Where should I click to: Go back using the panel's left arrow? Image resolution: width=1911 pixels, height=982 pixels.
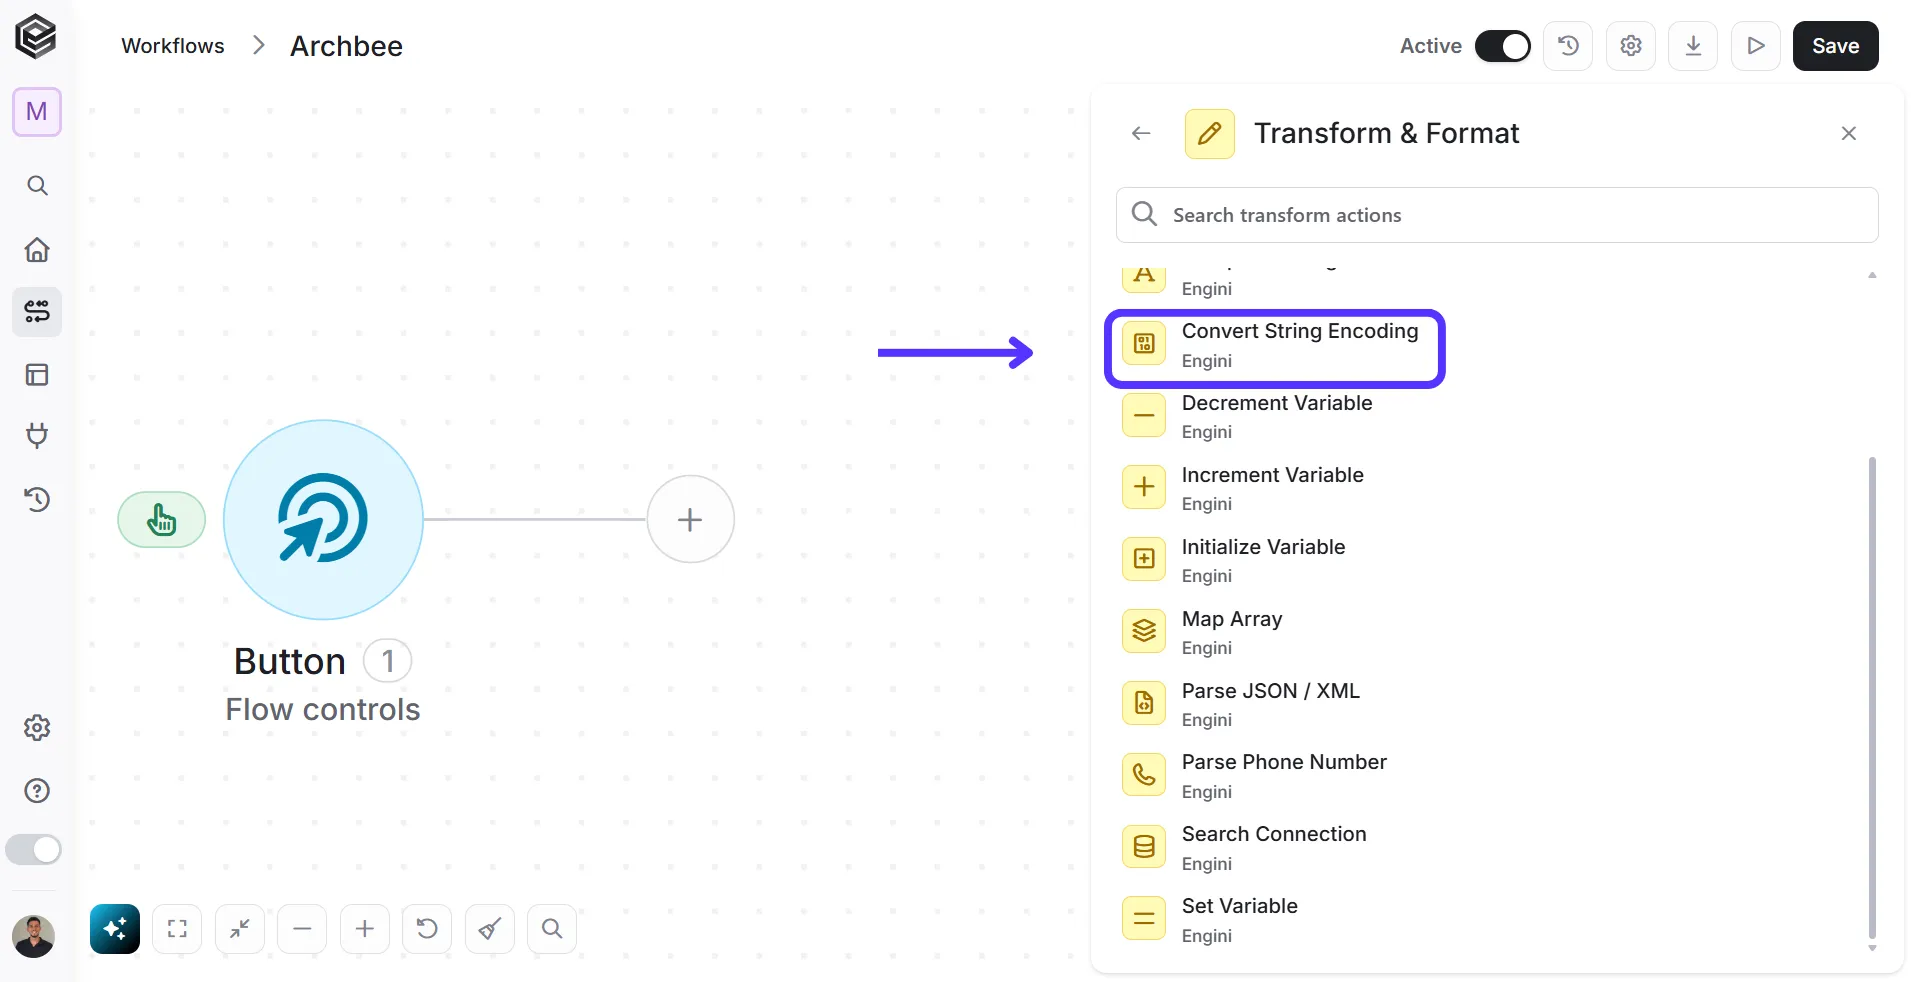[x=1141, y=133]
